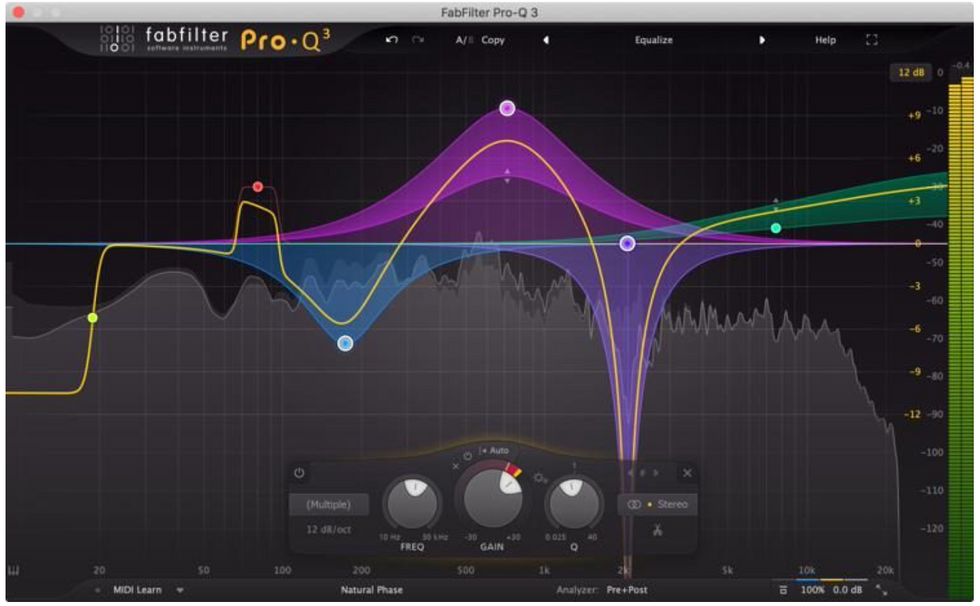Enable Auto threshold for dynamics
This screenshot has height=606, width=980.
pos(494,450)
